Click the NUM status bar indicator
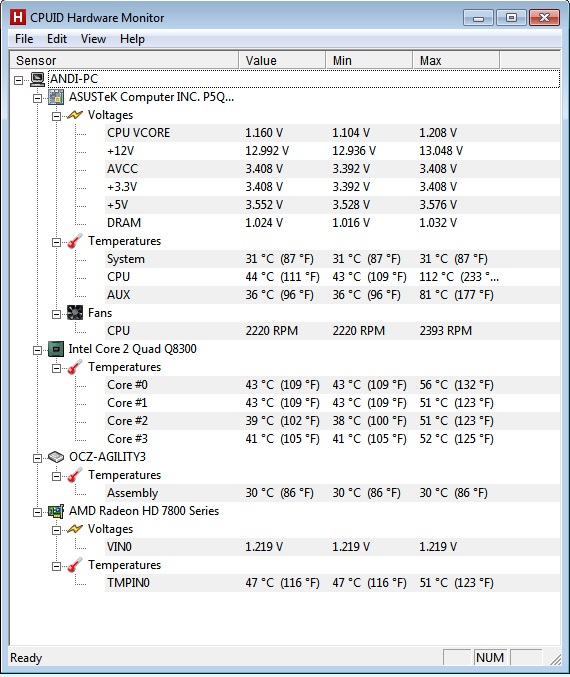This screenshot has width=570, height=677. [x=490, y=658]
